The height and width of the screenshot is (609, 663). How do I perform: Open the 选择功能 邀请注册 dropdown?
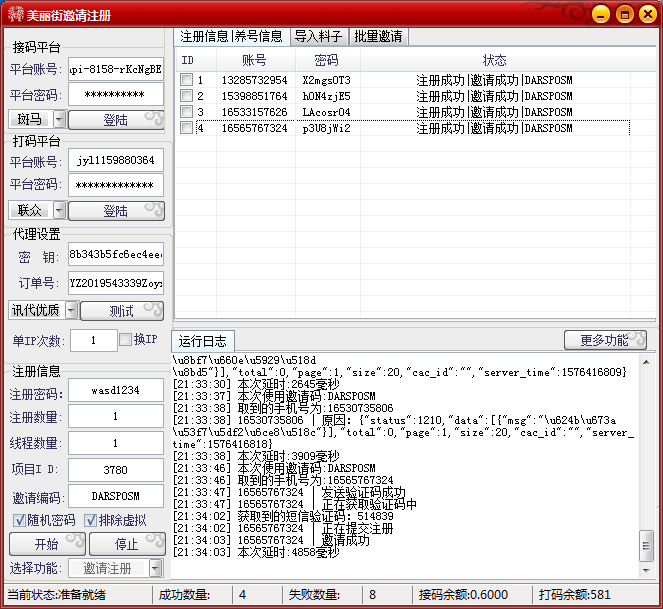156,568
